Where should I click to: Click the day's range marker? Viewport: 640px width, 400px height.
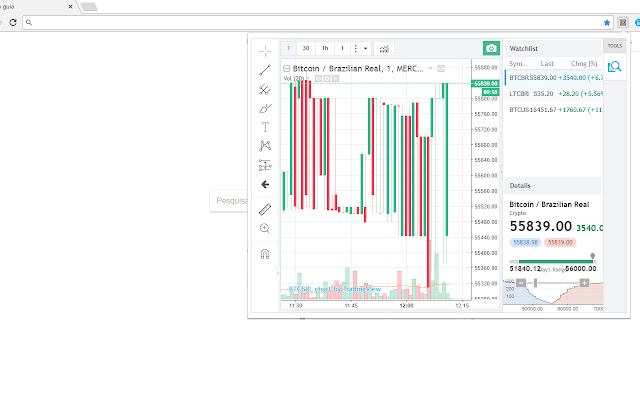click(x=593, y=256)
